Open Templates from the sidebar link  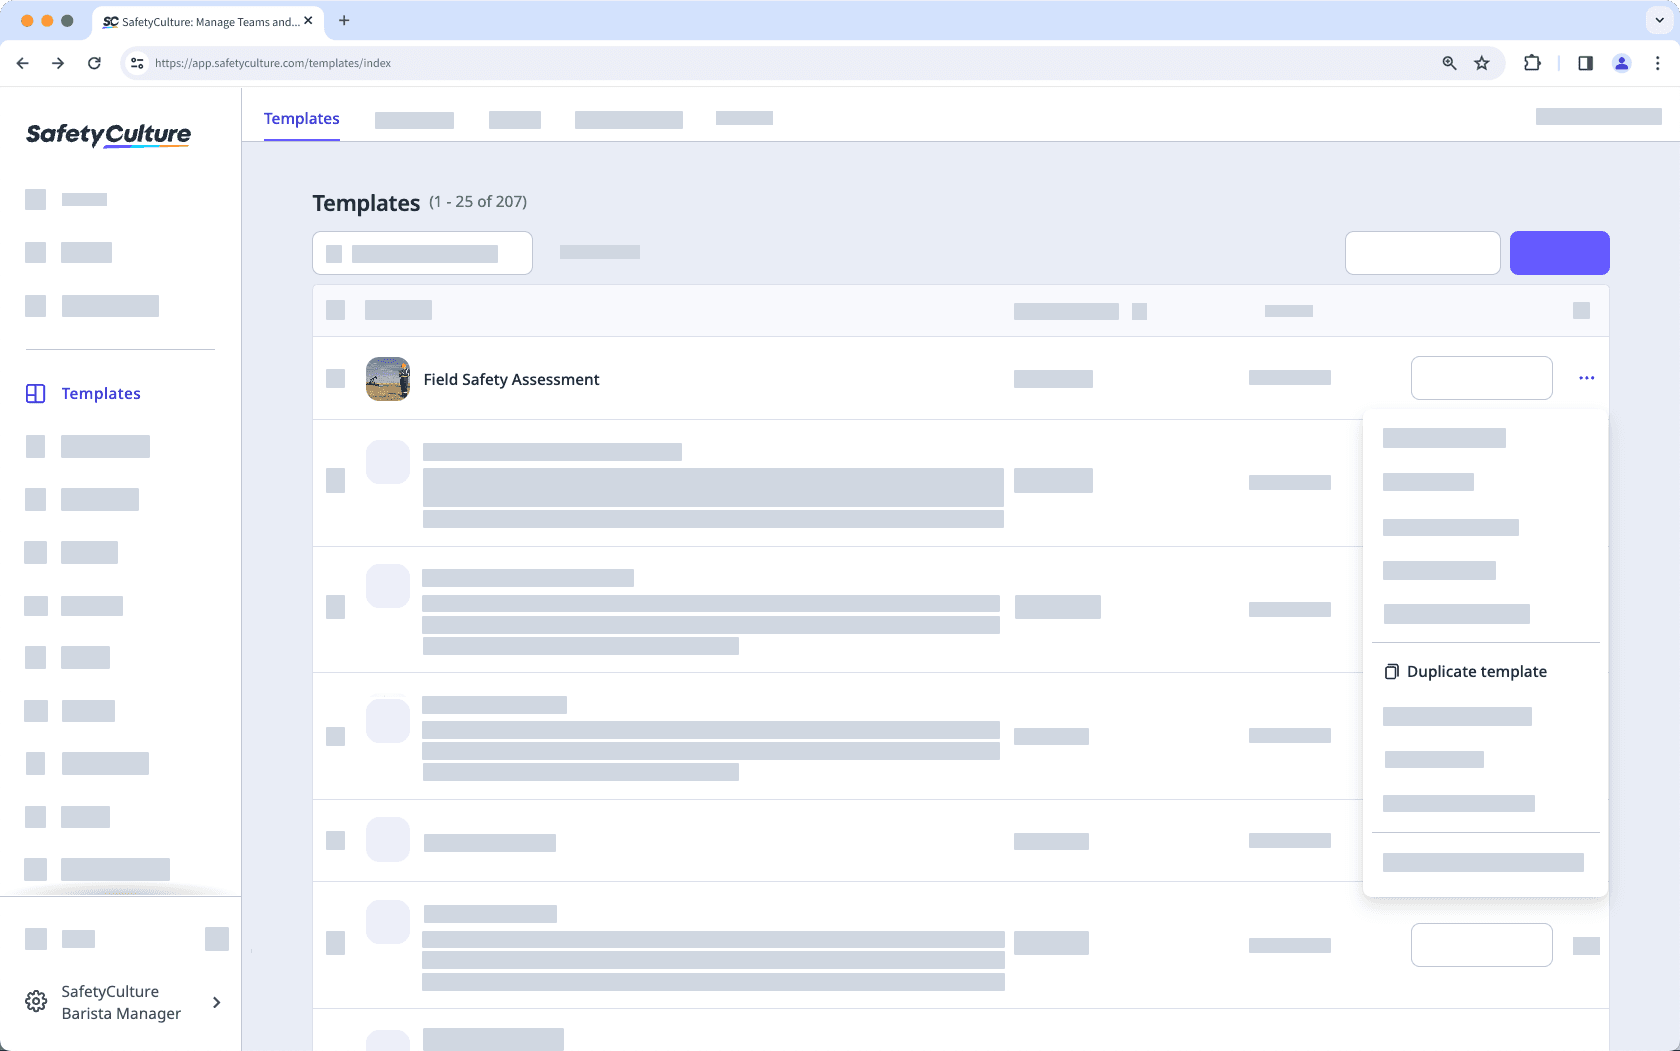click(101, 393)
